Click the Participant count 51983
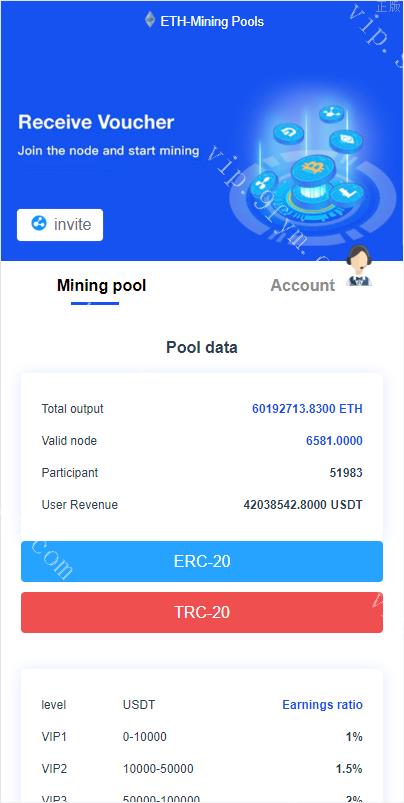 [346, 473]
